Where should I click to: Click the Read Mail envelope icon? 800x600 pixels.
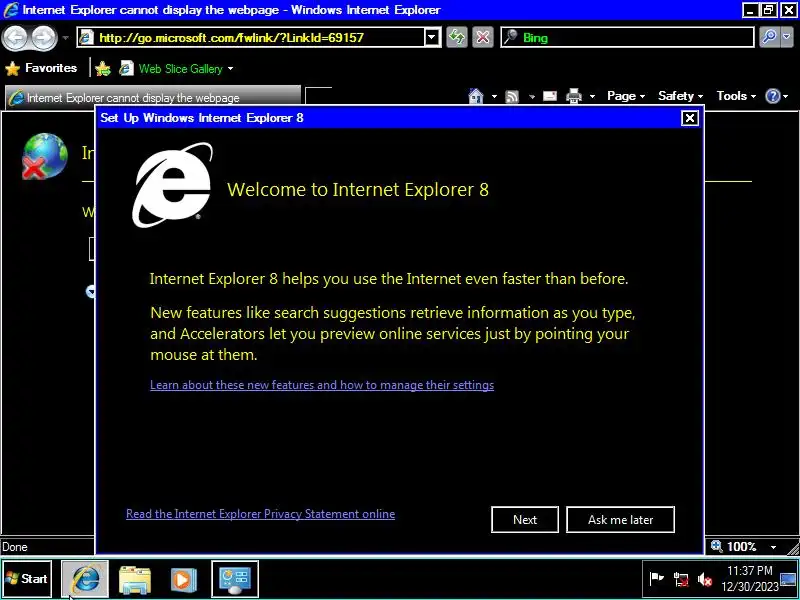[549, 96]
